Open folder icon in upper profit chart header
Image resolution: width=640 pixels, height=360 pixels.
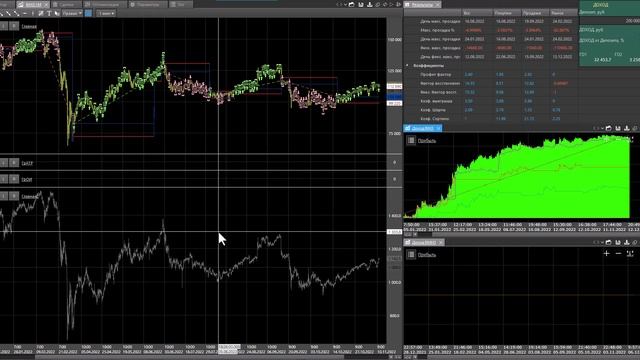click(609, 128)
